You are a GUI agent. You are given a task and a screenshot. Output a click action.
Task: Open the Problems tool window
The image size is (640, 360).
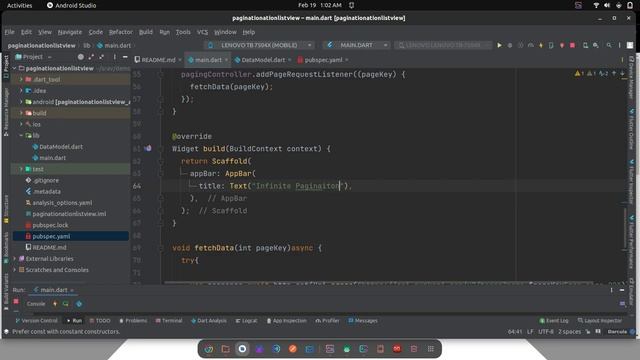click(133, 321)
